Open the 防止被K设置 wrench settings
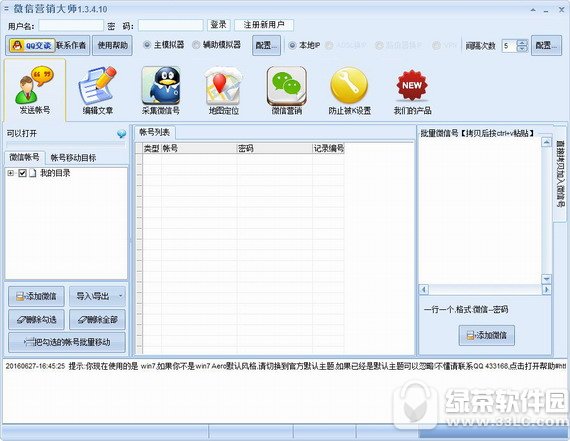Viewport: 570px width, 441px height. click(x=349, y=90)
